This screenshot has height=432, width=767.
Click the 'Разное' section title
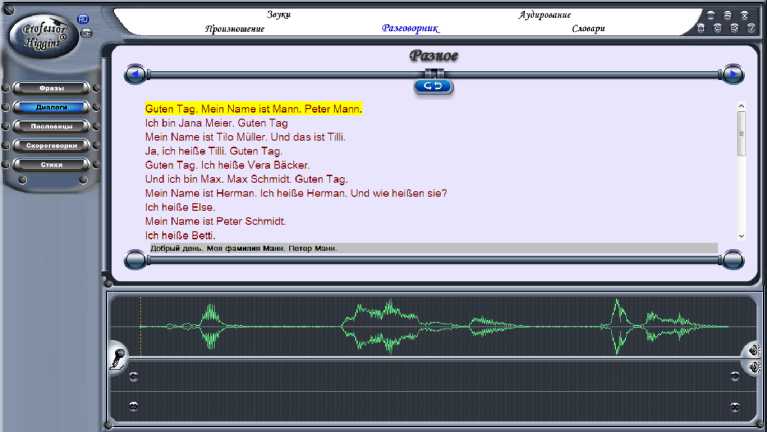433,56
